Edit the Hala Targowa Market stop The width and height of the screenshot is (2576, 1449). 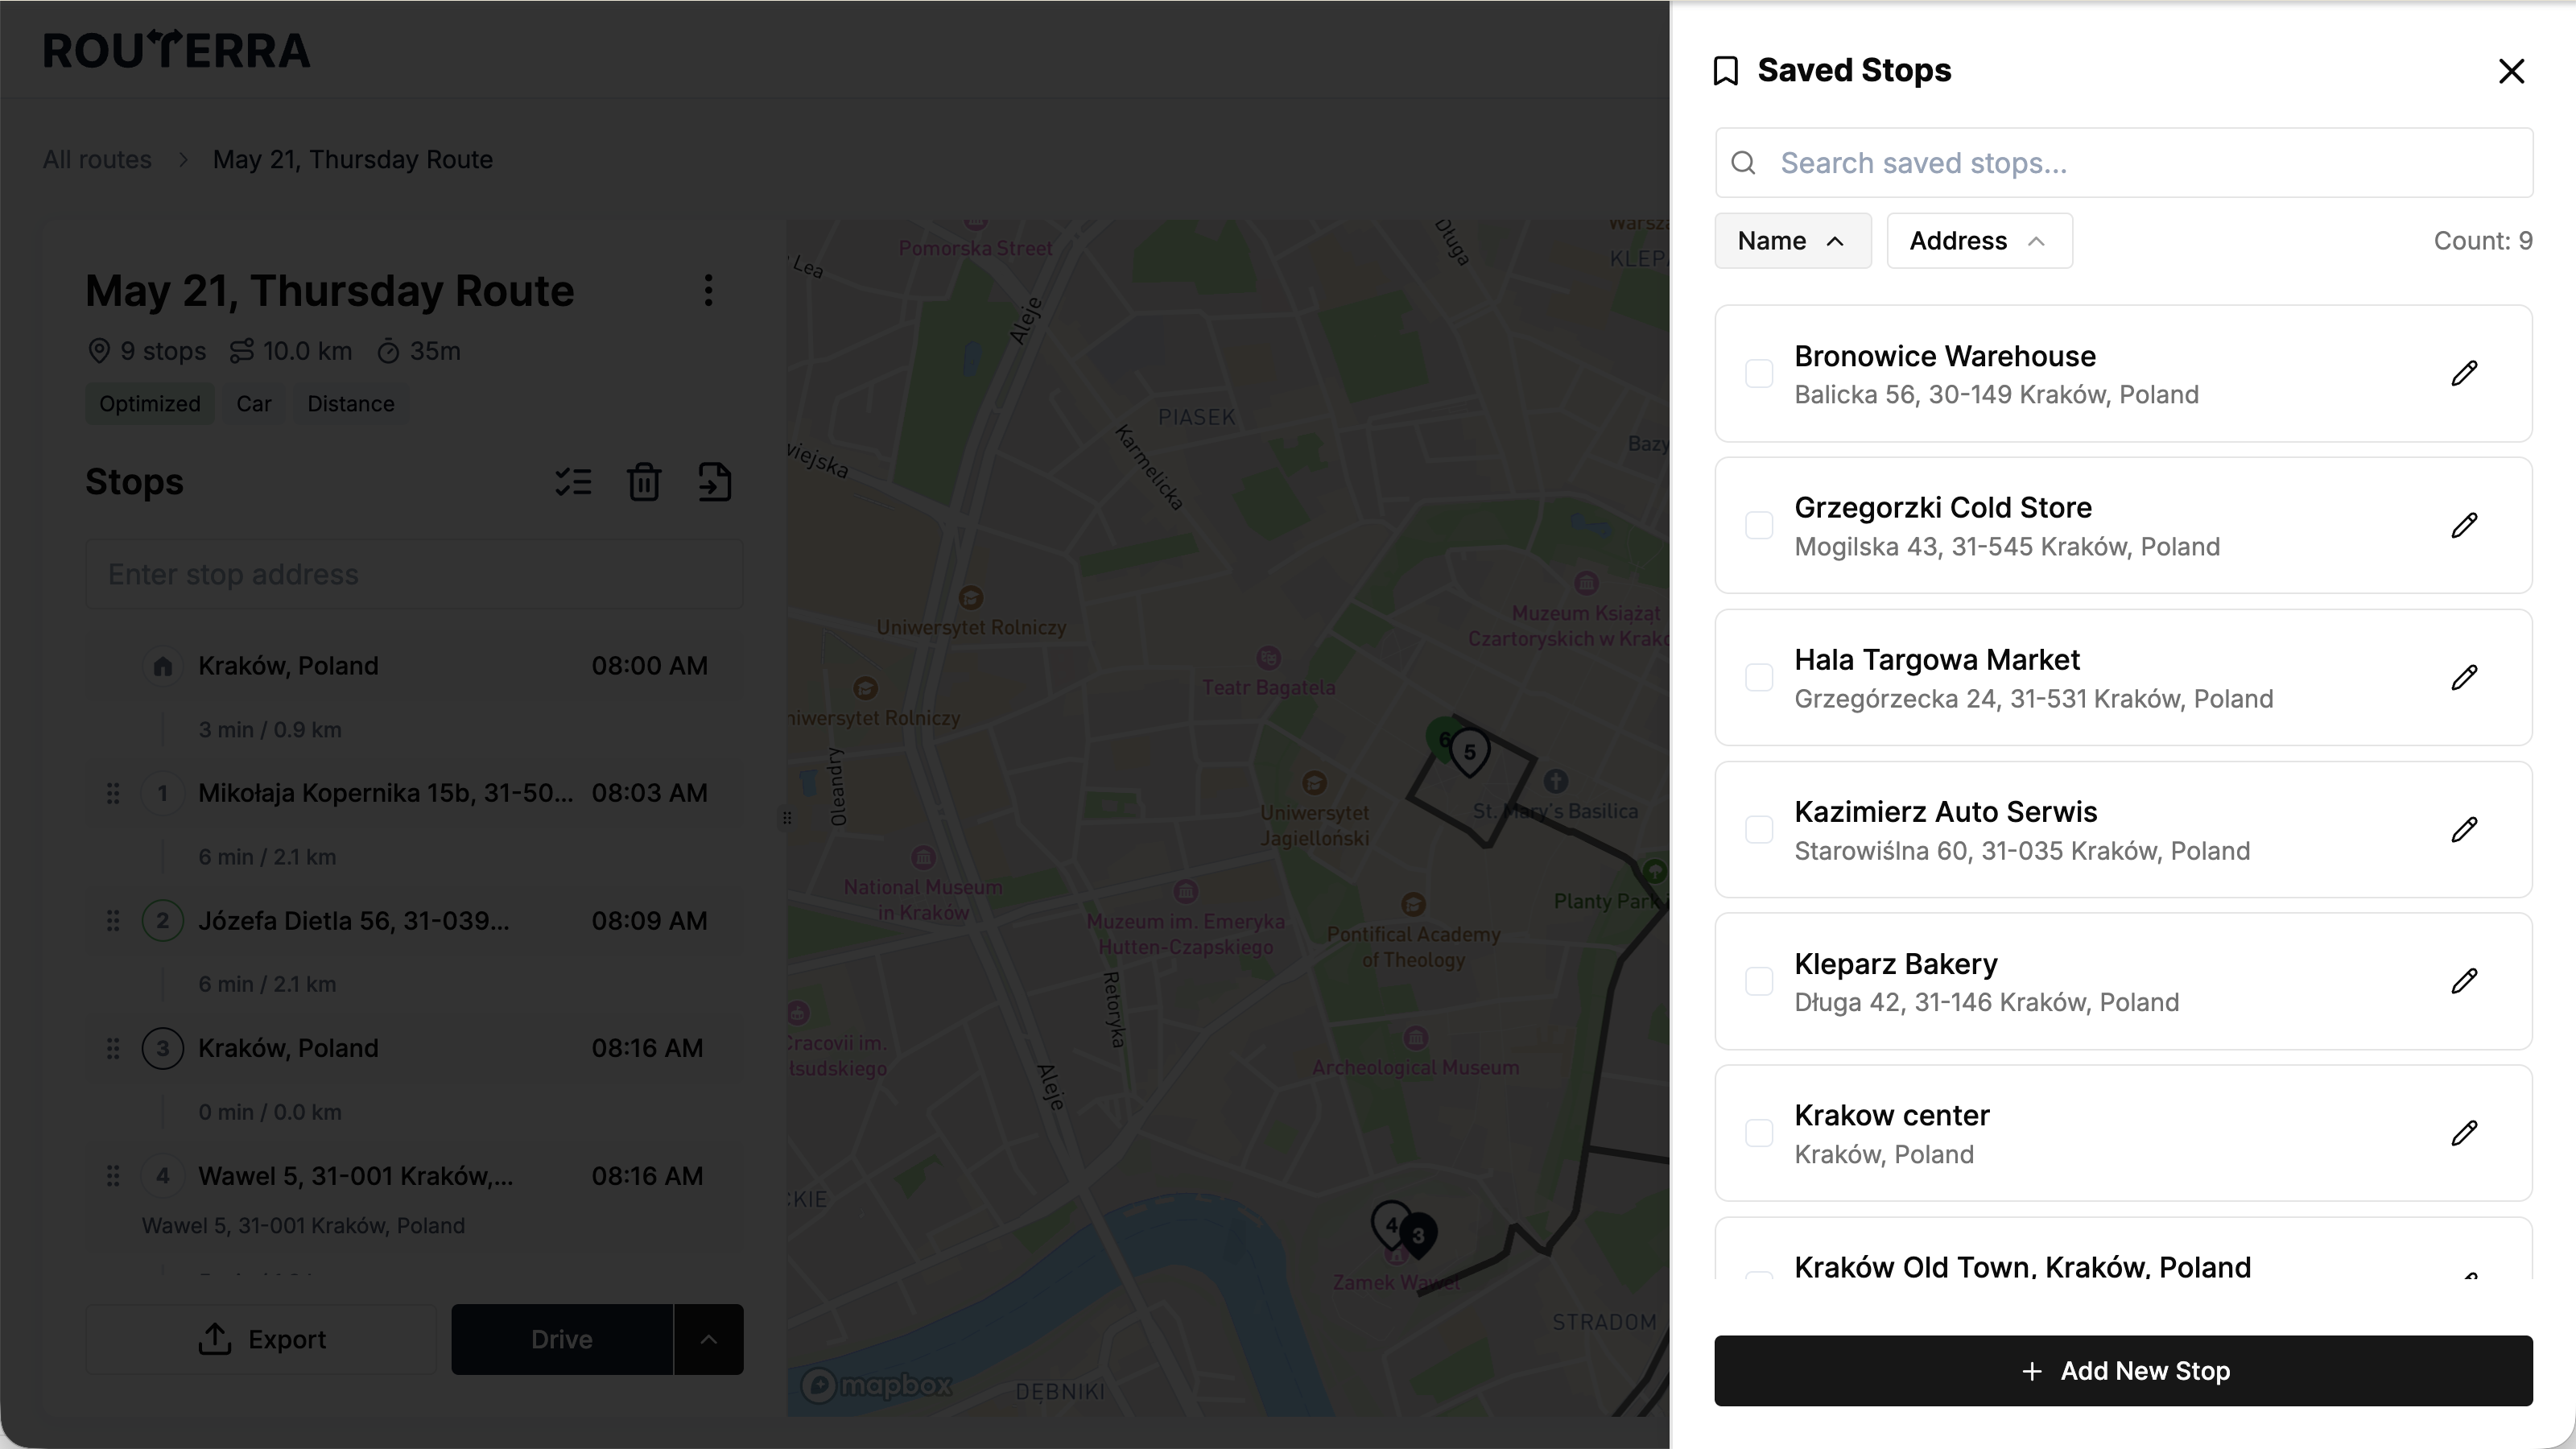coord(2464,678)
